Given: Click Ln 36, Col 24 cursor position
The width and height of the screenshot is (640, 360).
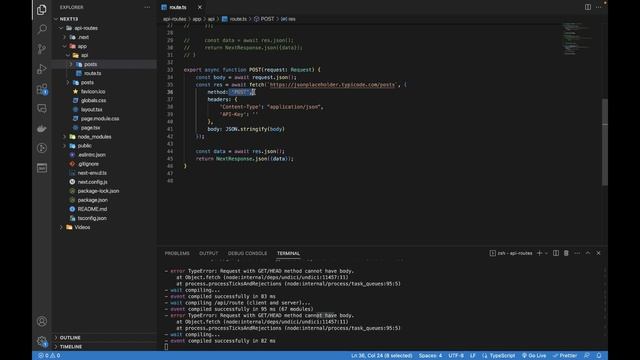Looking at the screenshot, I should [382, 356].
